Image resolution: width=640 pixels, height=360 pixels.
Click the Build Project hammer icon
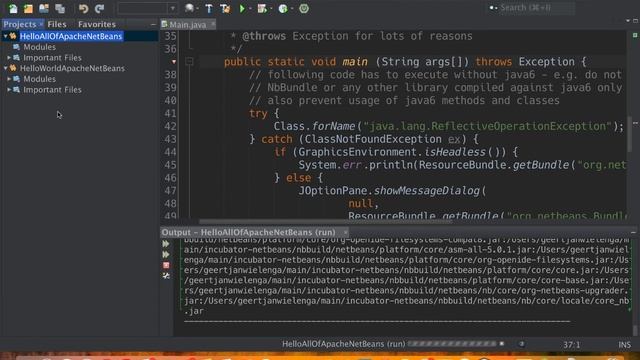pyautogui.click(x=209, y=8)
